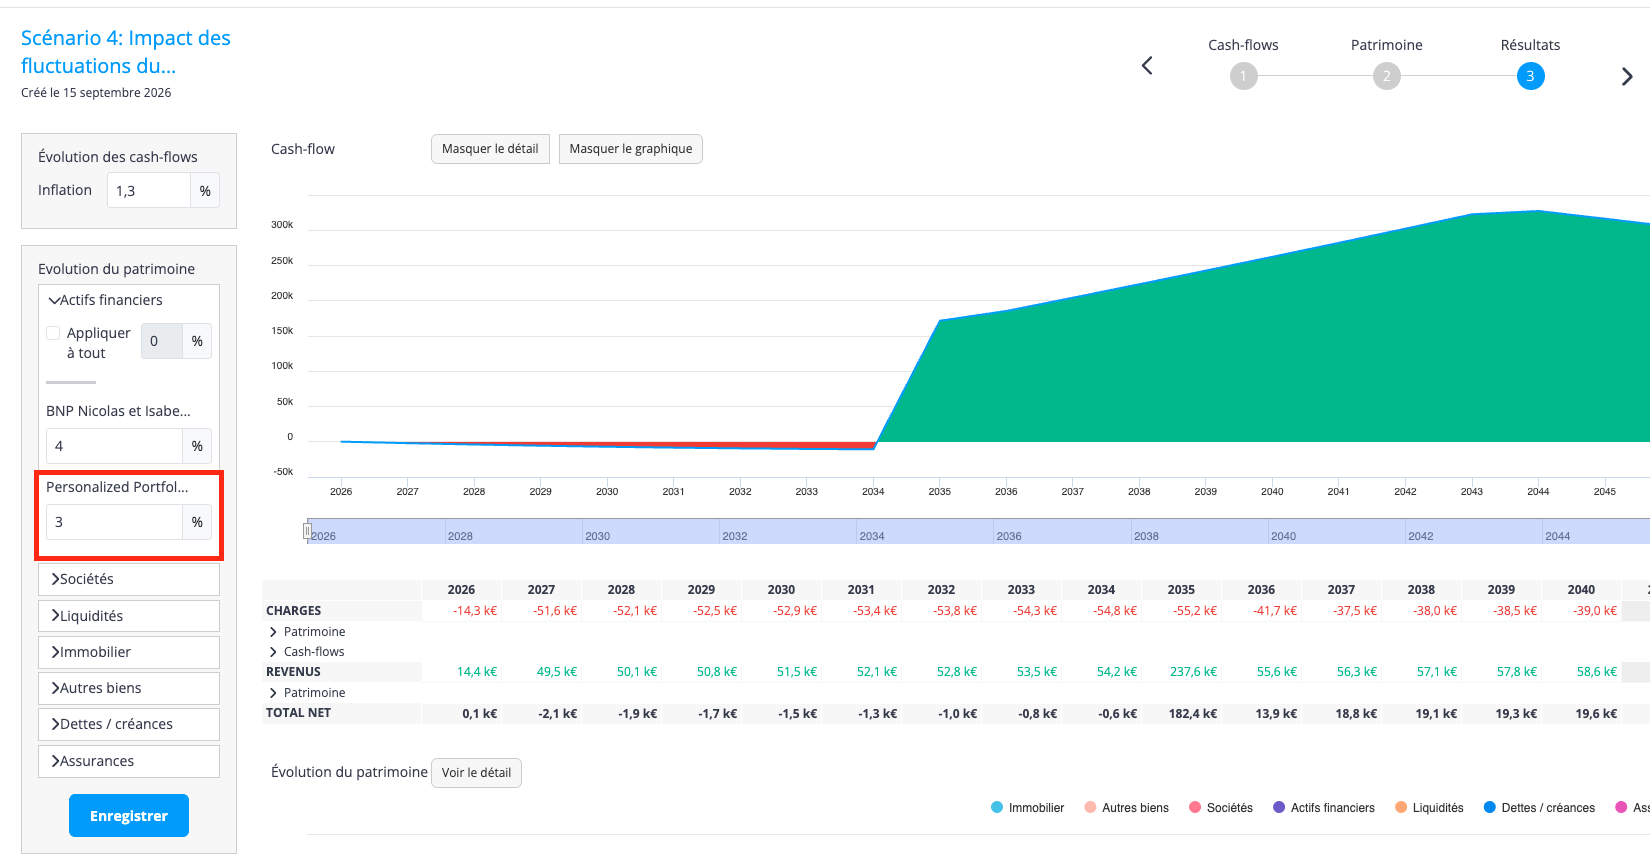Go to previous step with left chevron
This screenshot has width=1650, height=862.
(1147, 66)
